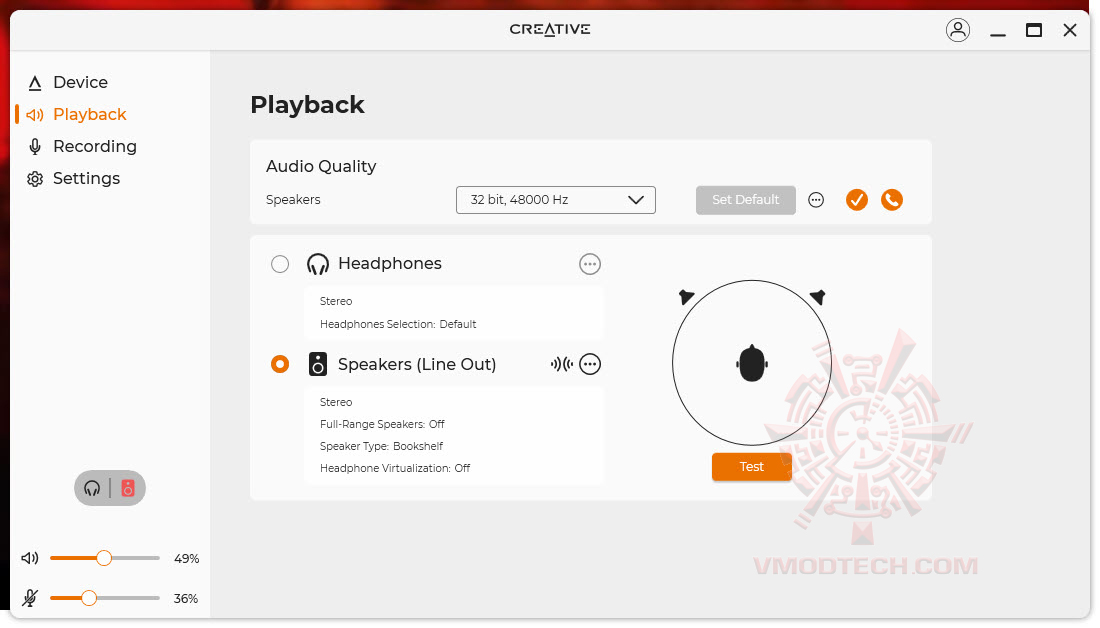Select the Headphones radio button
This screenshot has width=1100, height=628.
(280, 265)
